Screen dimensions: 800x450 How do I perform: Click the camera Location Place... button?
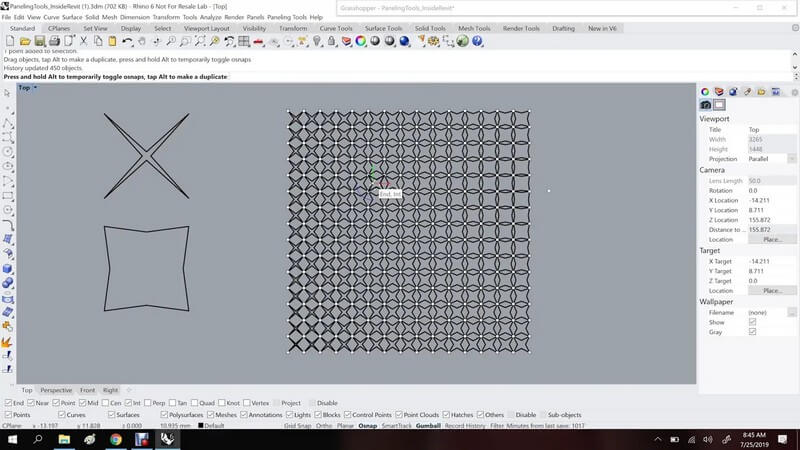(772, 240)
